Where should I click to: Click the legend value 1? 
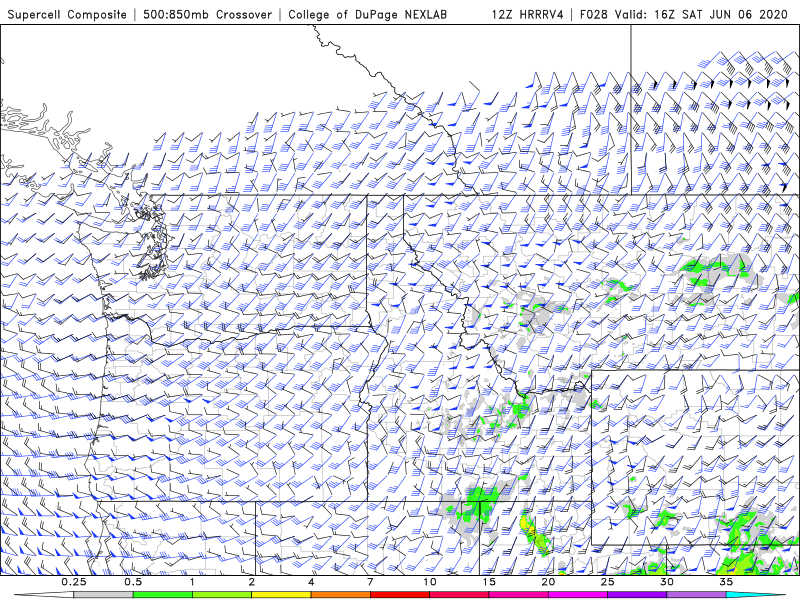tap(192, 582)
